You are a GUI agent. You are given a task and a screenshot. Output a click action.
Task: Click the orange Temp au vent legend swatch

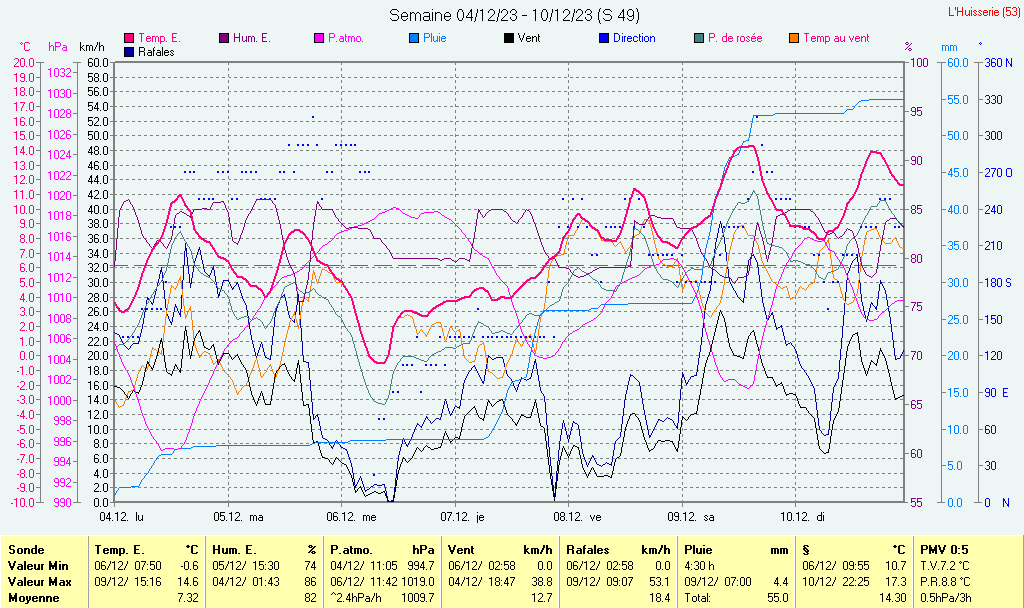pyautogui.click(x=794, y=39)
